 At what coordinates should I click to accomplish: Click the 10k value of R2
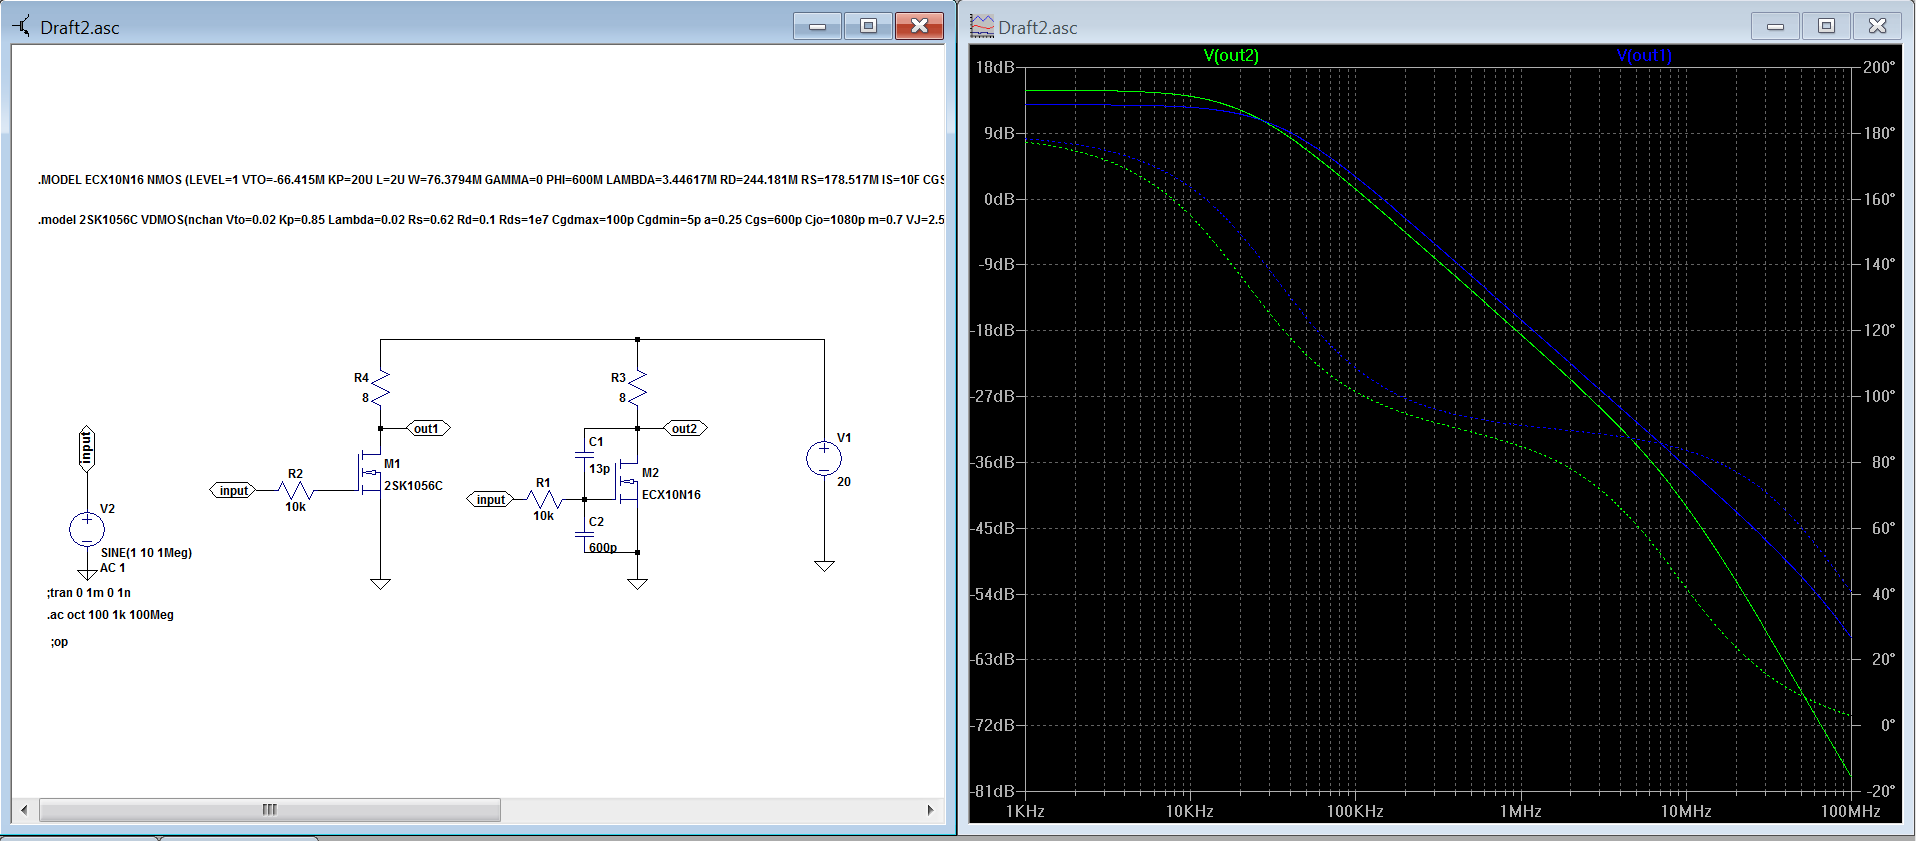(296, 507)
